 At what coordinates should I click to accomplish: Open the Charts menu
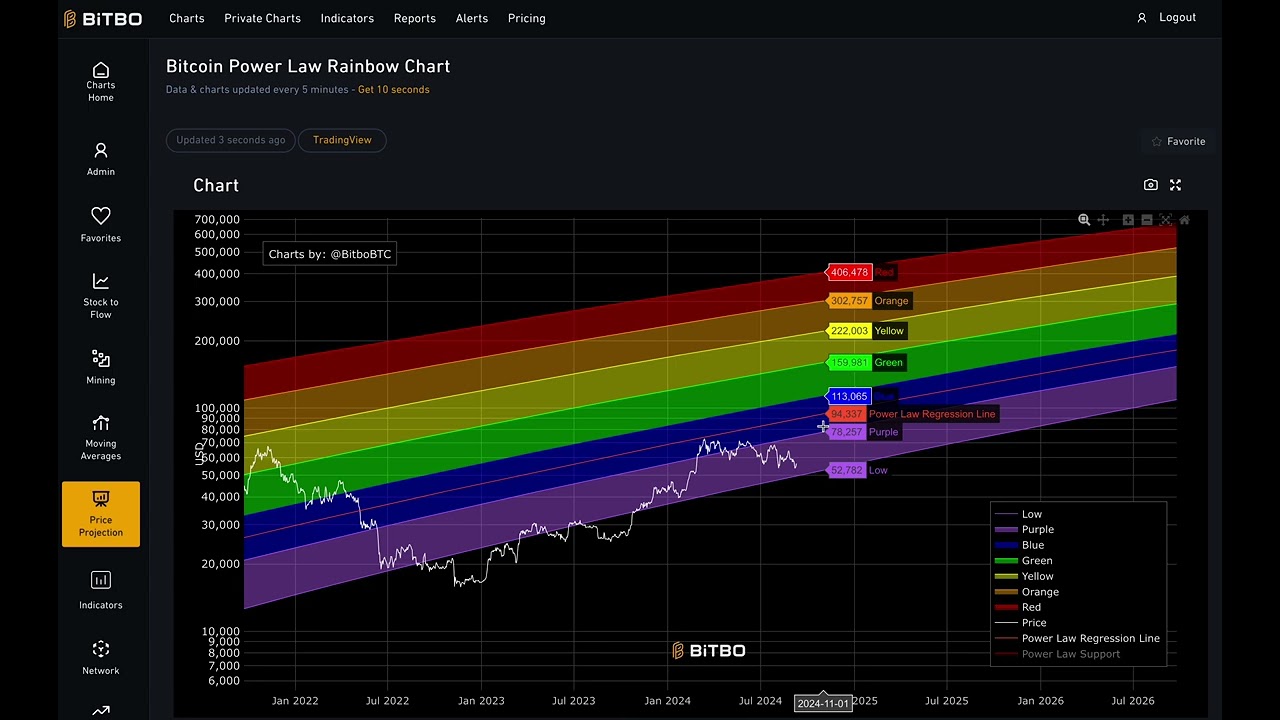[186, 18]
